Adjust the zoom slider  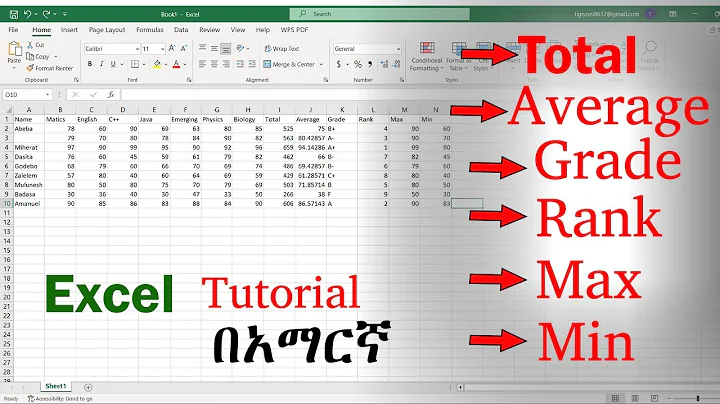[x=698, y=398]
